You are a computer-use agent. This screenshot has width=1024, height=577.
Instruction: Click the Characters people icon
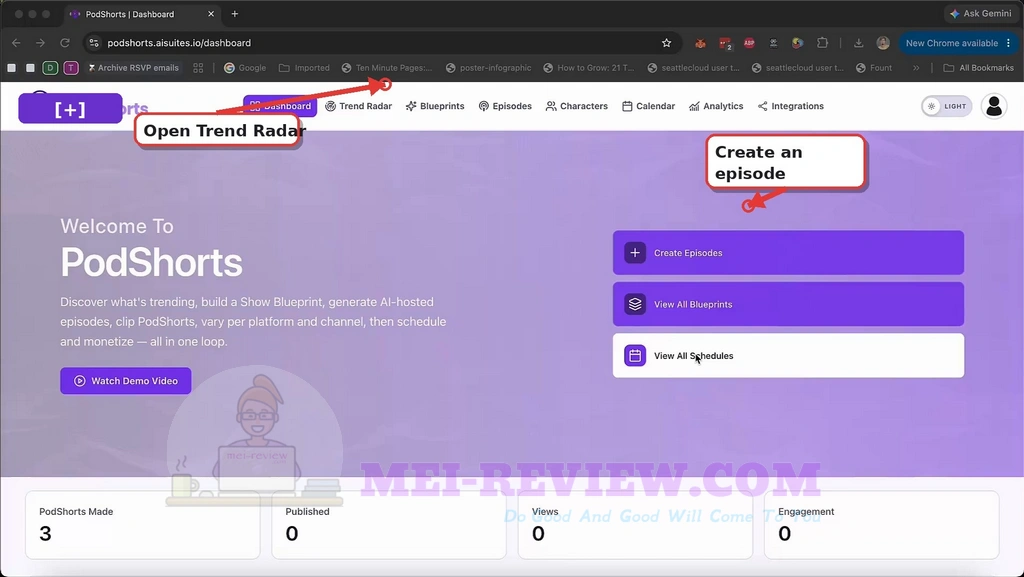[551, 106]
